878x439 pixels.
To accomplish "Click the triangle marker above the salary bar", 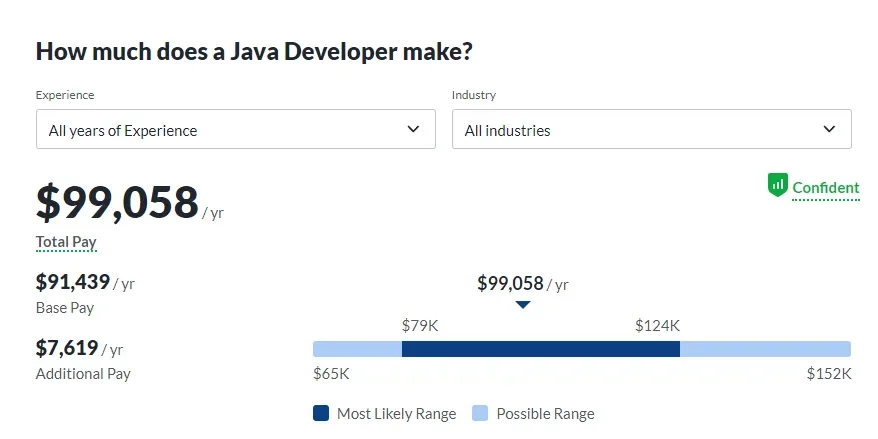I will tap(523, 304).
